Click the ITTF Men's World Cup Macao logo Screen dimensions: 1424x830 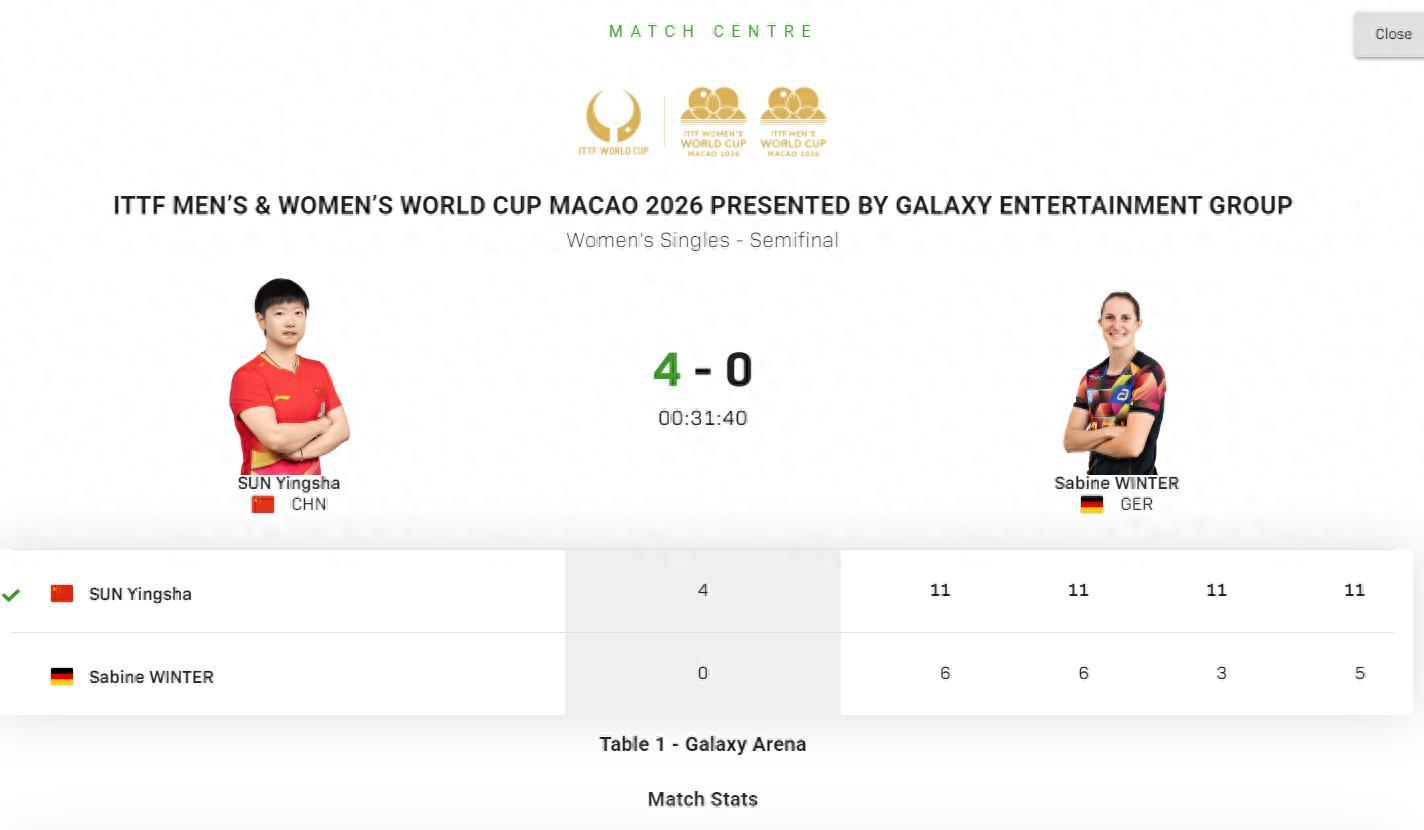point(793,121)
